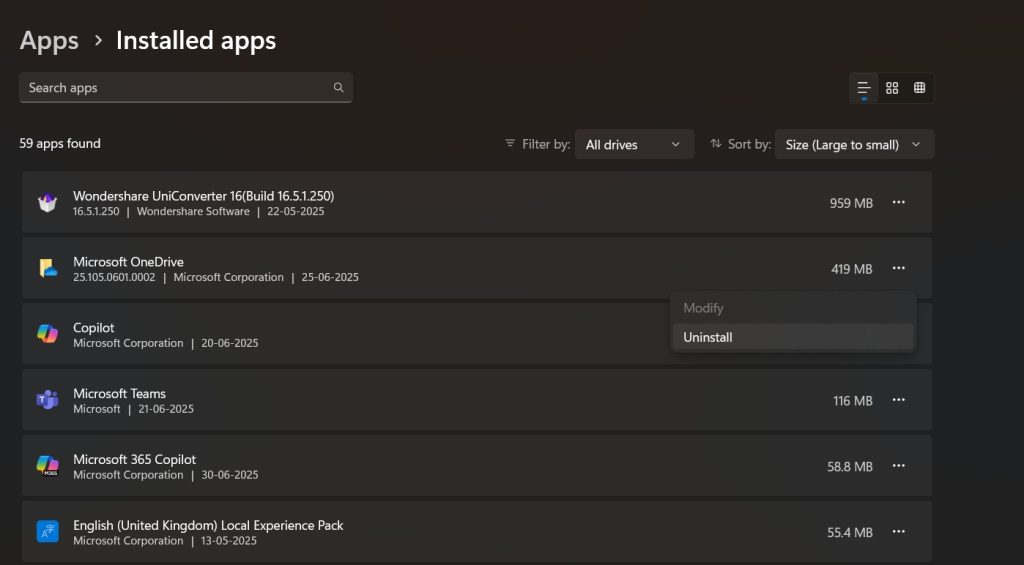The width and height of the screenshot is (1024, 565).
Task: Click the Teams install date 21-06-2025
Action: pyautogui.click(x=166, y=409)
